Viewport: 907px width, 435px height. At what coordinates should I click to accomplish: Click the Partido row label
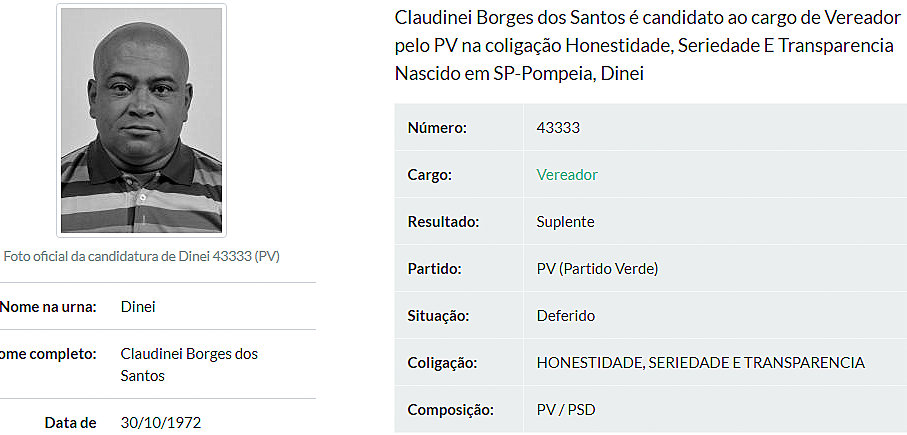436,269
